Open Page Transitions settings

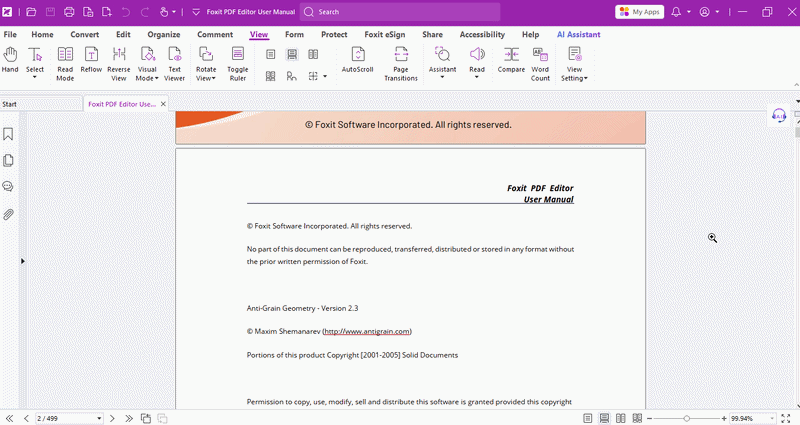pyautogui.click(x=401, y=64)
